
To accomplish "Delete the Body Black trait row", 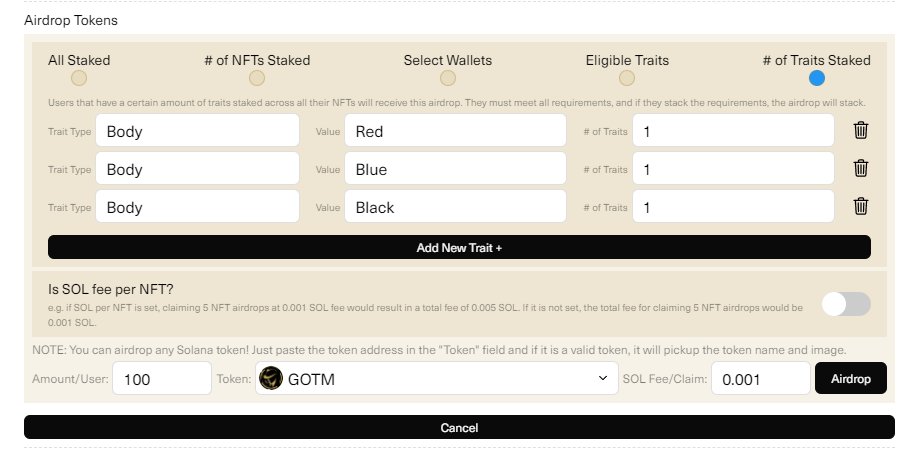I will point(860,206).
